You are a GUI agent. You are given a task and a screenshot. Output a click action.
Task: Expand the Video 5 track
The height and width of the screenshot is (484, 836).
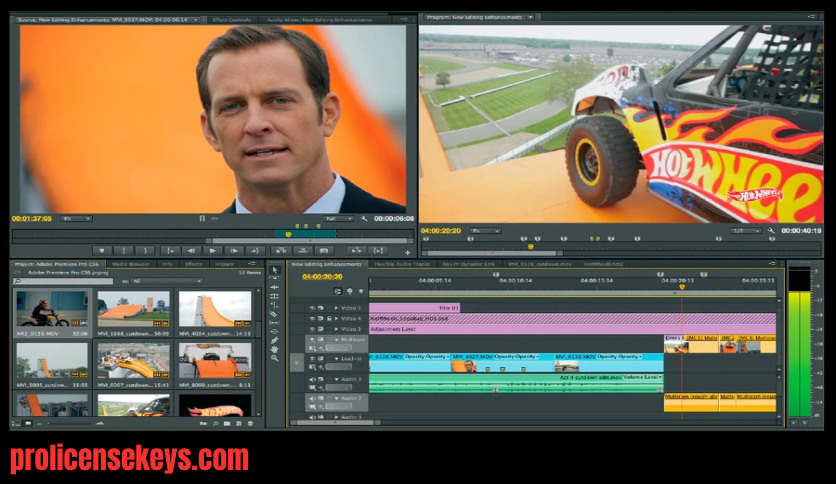click(336, 308)
